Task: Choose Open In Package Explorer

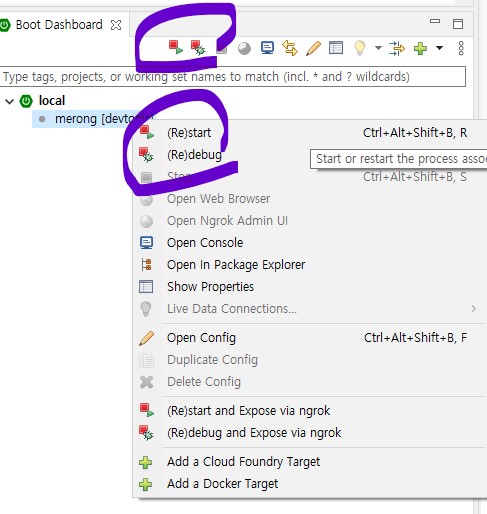Action: [x=310, y=265]
